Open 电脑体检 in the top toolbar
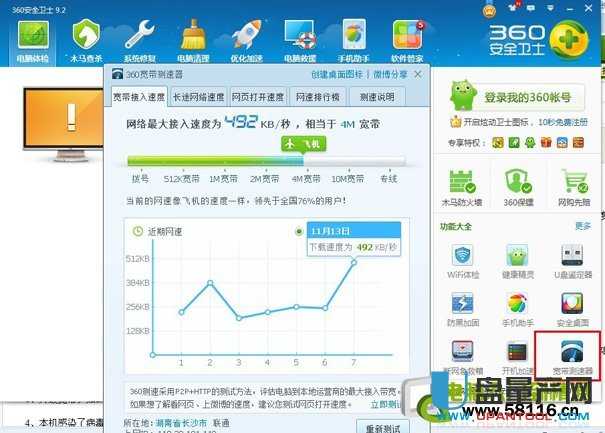 point(33,42)
